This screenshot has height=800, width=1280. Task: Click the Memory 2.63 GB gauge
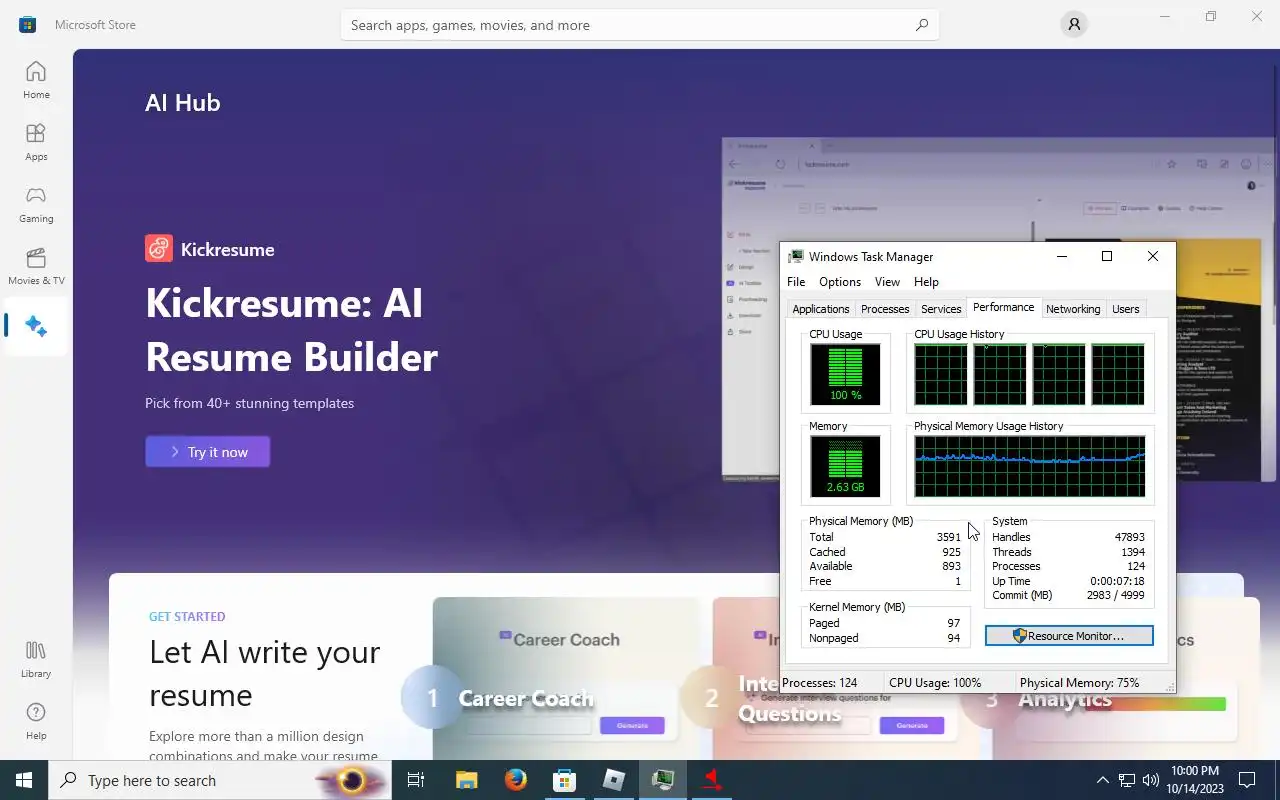click(845, 466)
